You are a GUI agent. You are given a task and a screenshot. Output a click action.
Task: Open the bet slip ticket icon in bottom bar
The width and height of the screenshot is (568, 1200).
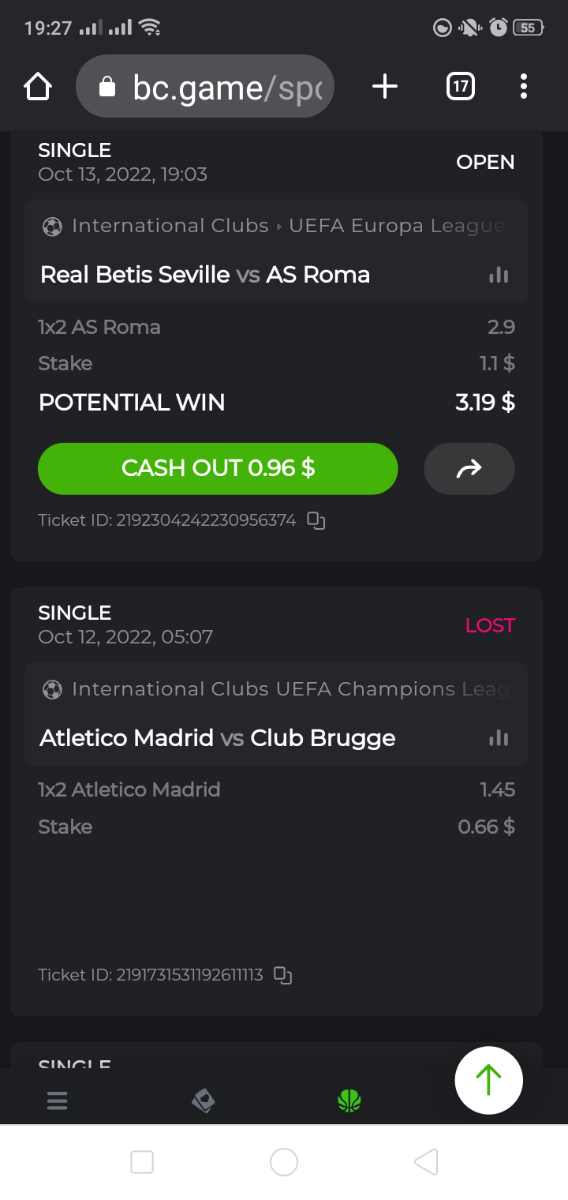pyautogui.click(x=203, y=1101)
